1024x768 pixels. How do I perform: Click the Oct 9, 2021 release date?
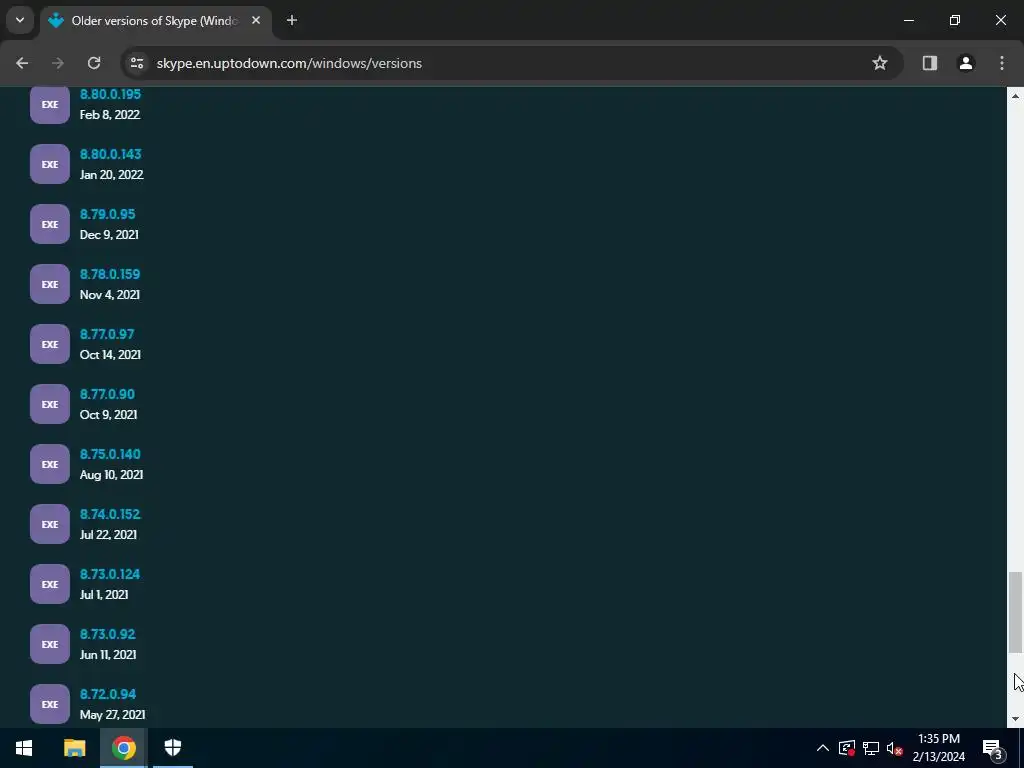tap(108, 415)
